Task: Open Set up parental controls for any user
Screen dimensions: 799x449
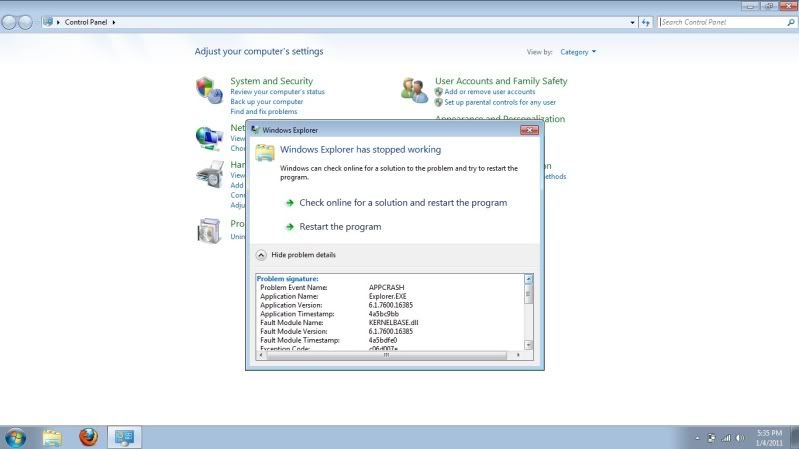Action: [500, 102]
